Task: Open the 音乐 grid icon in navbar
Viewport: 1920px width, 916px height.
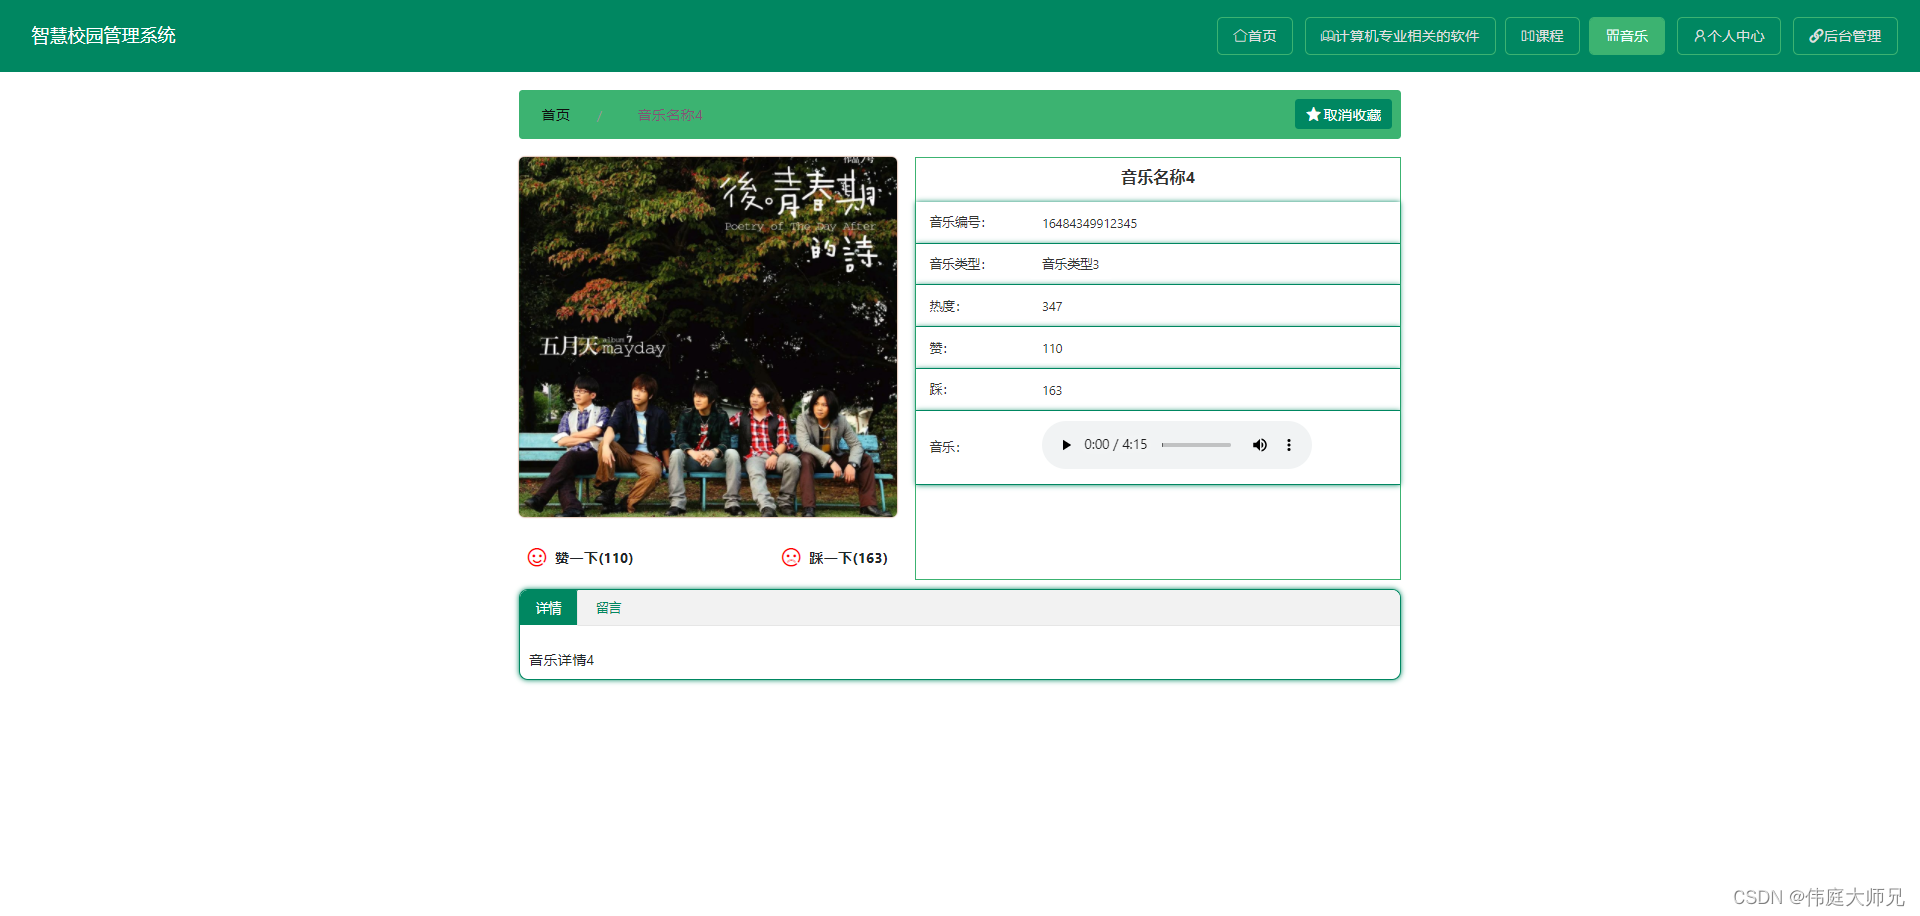Action: [1611, 35]
